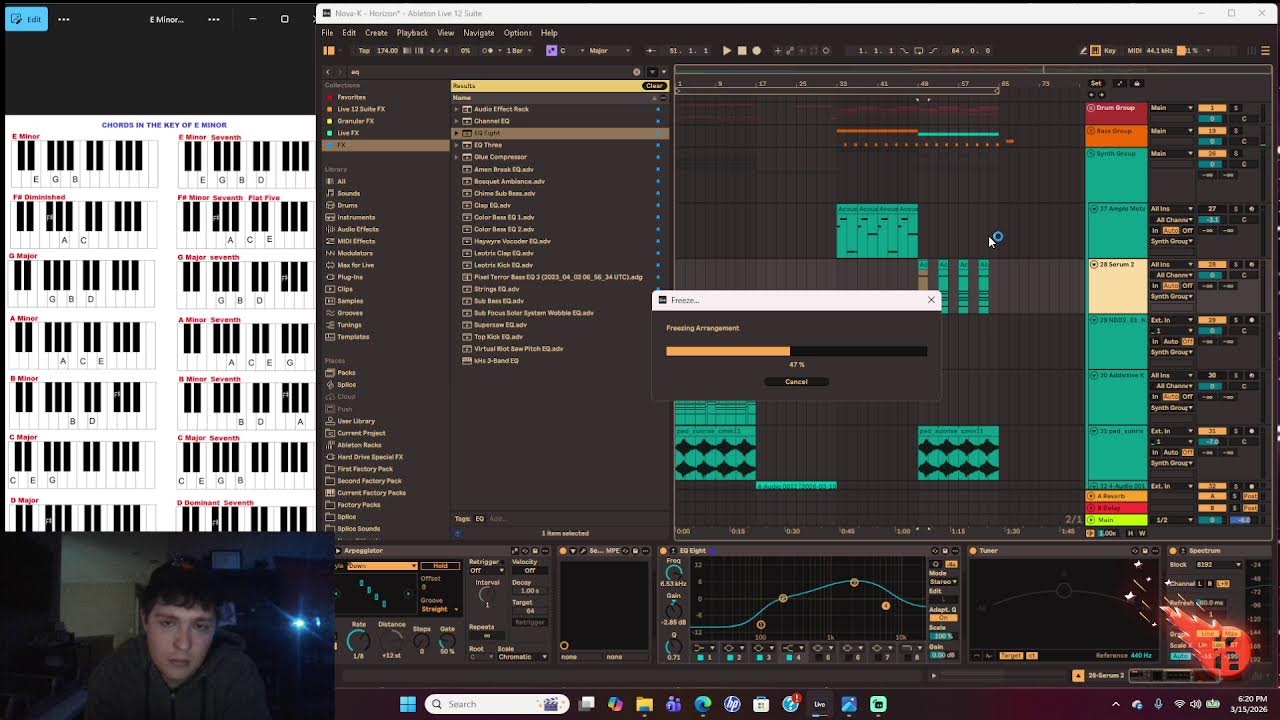Select the Plug-Ins library category
This screenshot has width=1280, height=720.
pos(350,277)
